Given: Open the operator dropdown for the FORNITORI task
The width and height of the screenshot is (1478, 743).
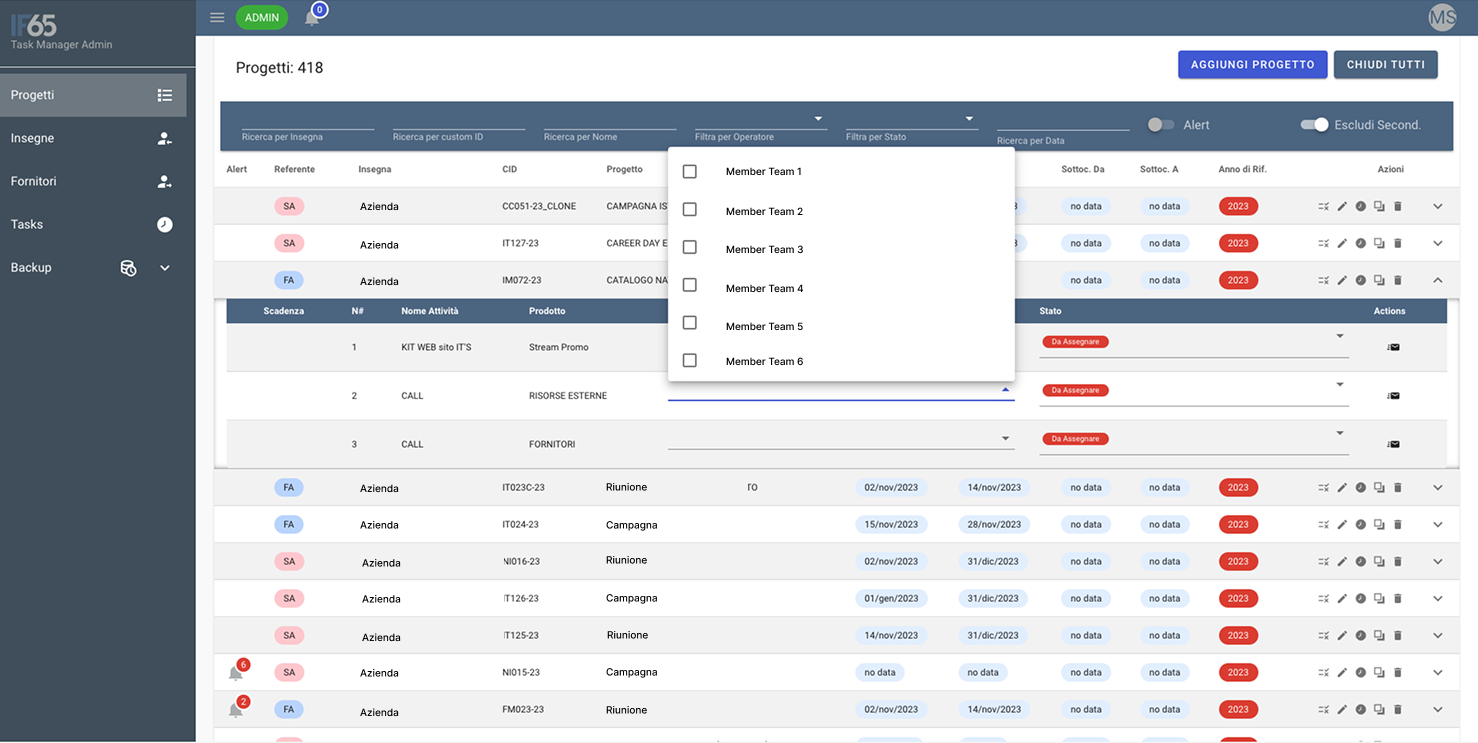Looking at the screenshot, I should click(x=841, y=438).
